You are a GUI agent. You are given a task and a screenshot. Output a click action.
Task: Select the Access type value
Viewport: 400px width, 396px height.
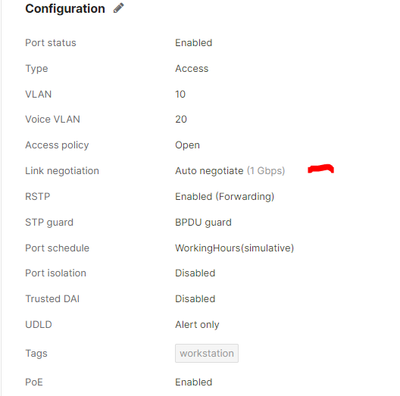pos(192,69)
